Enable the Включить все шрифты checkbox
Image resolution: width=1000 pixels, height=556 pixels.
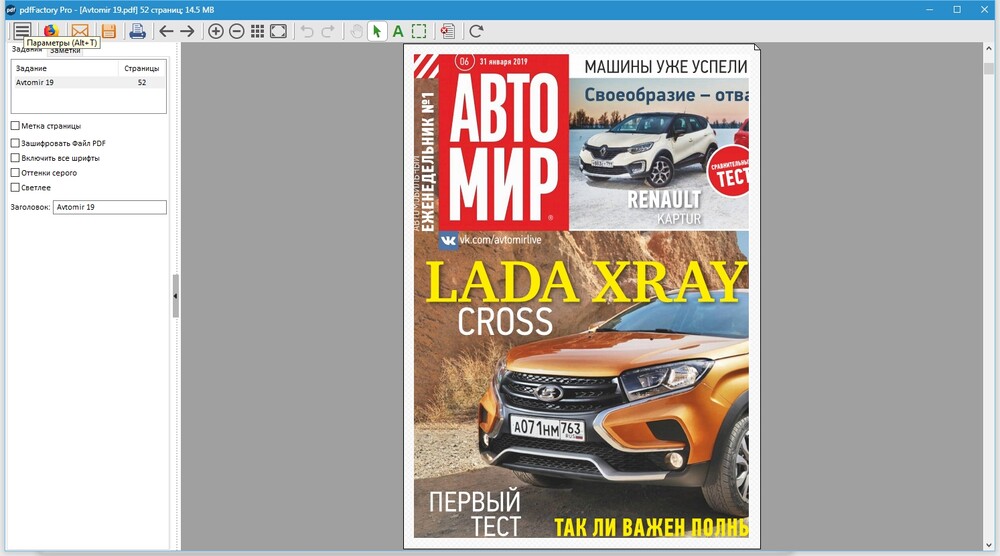point(15,158)
